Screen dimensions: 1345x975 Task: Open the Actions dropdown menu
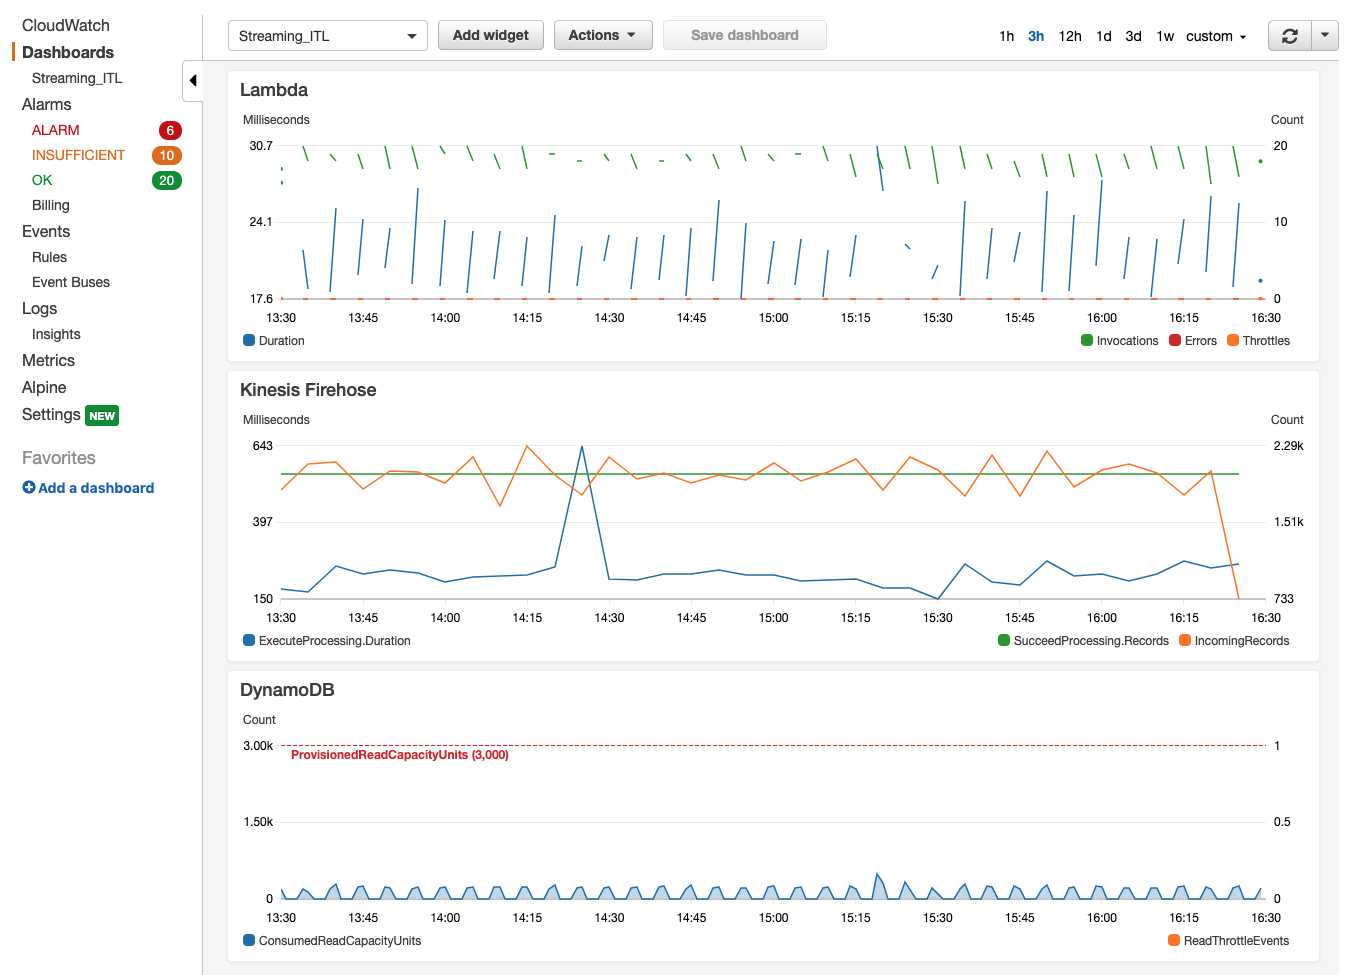click(x=603, y=35)
